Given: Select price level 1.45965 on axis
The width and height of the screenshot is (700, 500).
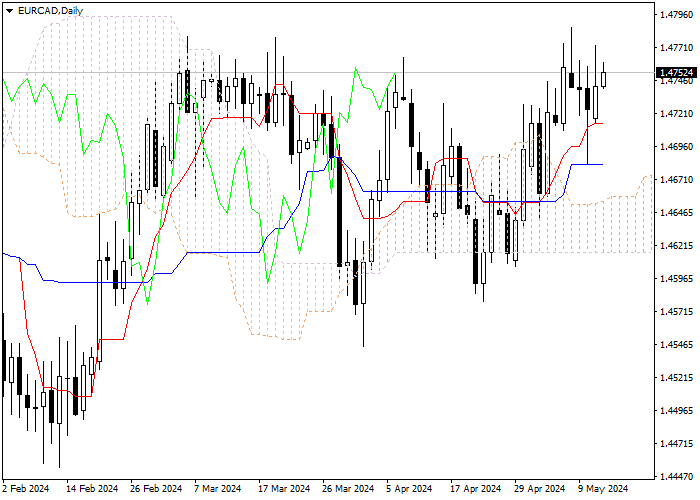Looking at the screenshot, I should 677,279.
